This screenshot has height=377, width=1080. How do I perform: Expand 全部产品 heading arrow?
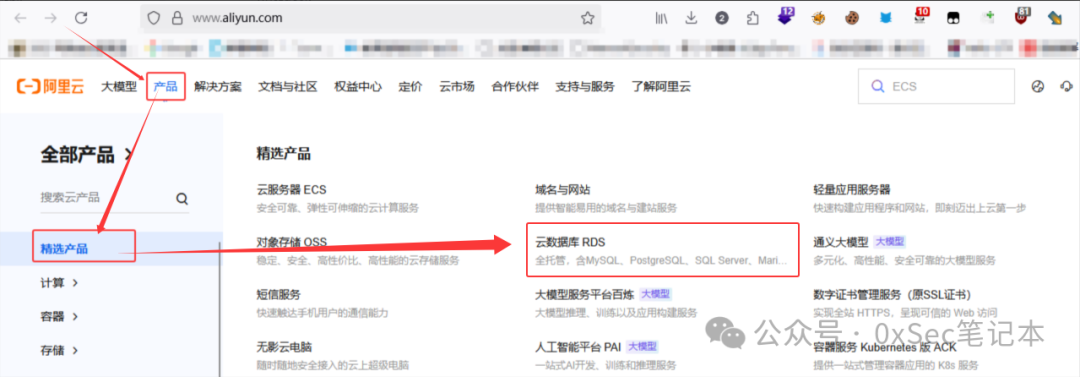coord(128,155)
